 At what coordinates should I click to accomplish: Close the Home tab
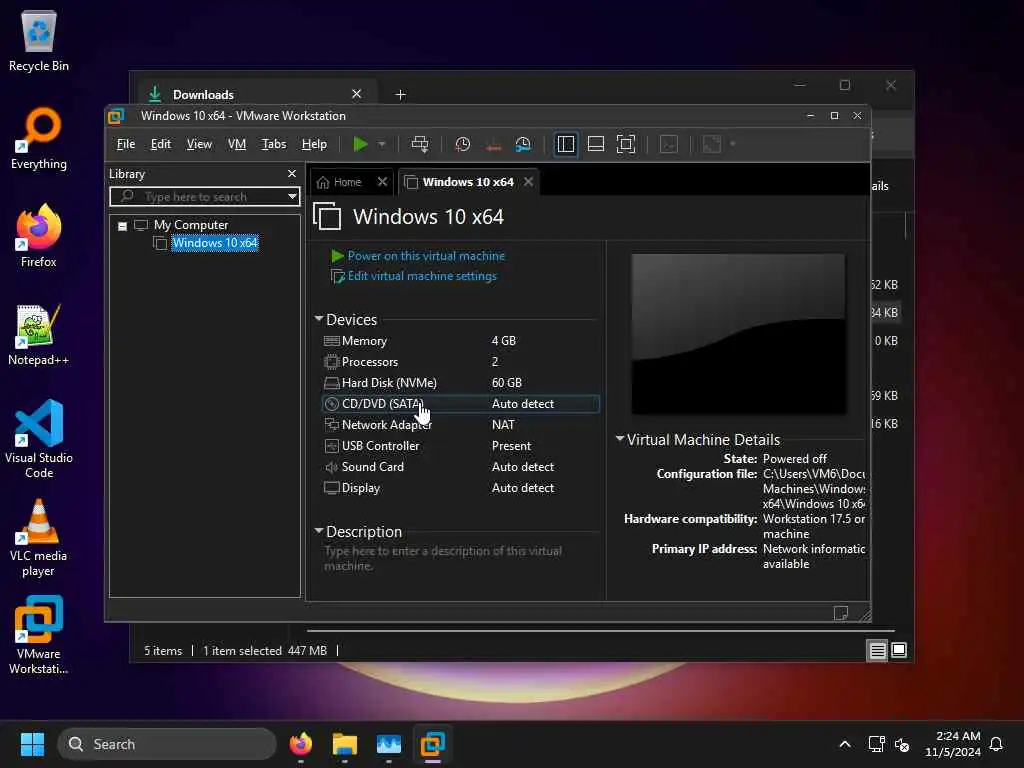point(382,182)
